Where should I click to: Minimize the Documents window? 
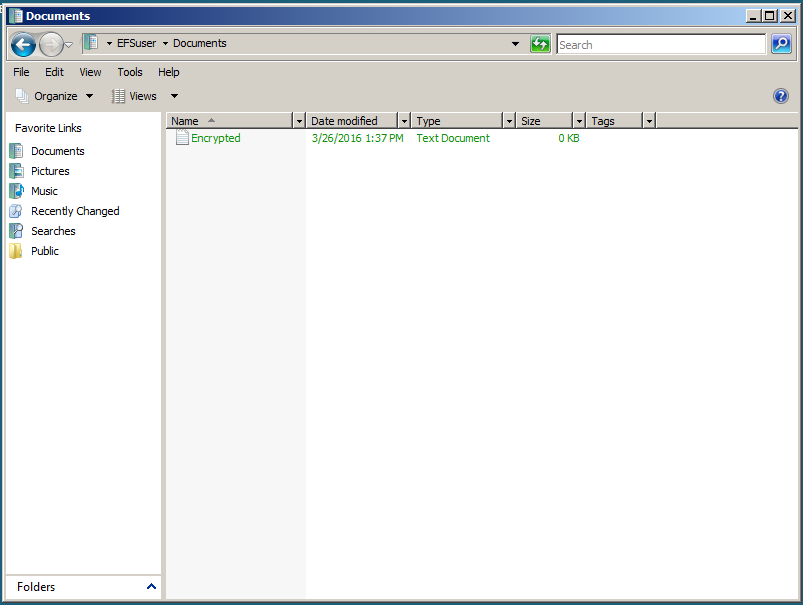[x=753, y=16]
